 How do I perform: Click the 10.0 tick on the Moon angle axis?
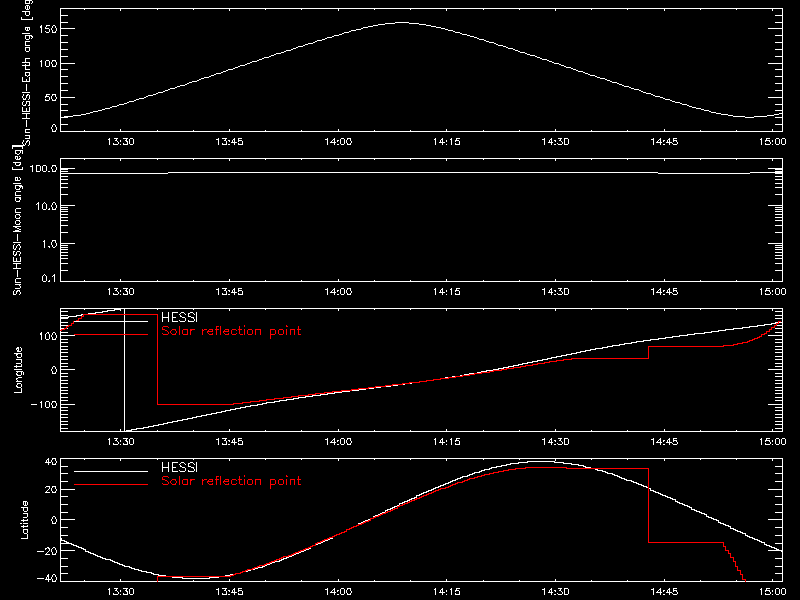coord(46,206)
